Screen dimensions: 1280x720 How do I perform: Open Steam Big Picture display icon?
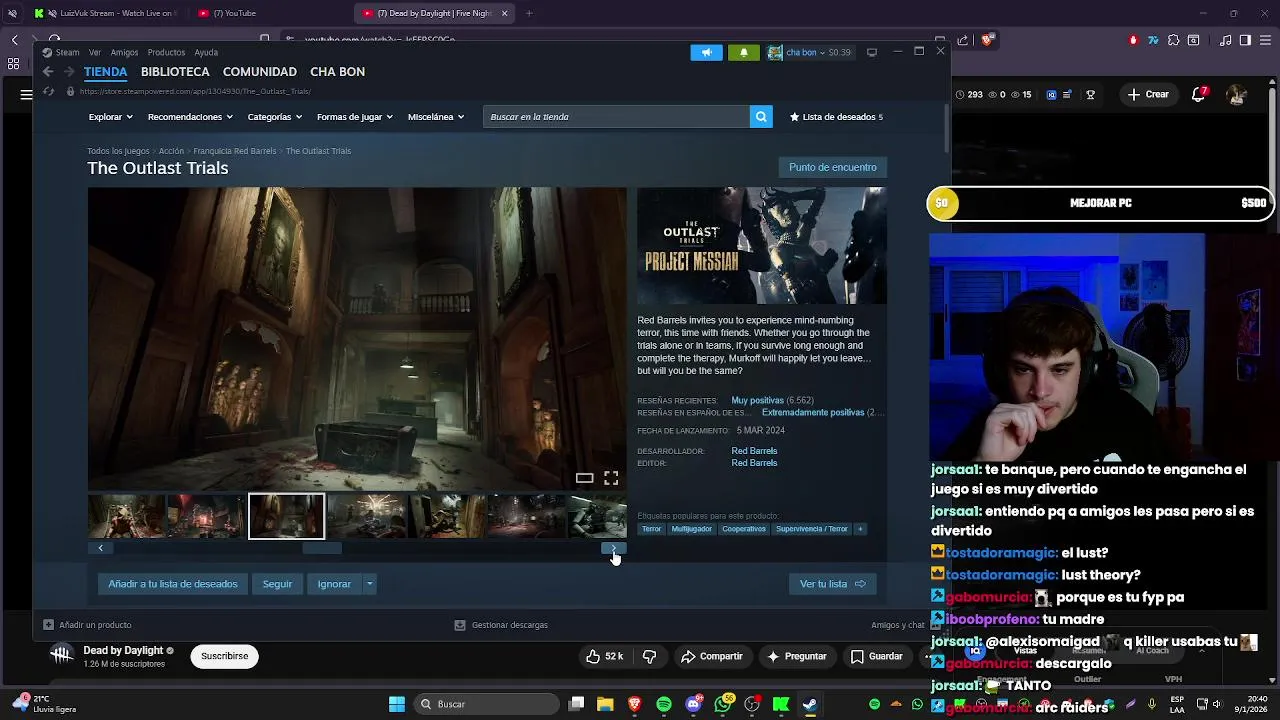872,52
